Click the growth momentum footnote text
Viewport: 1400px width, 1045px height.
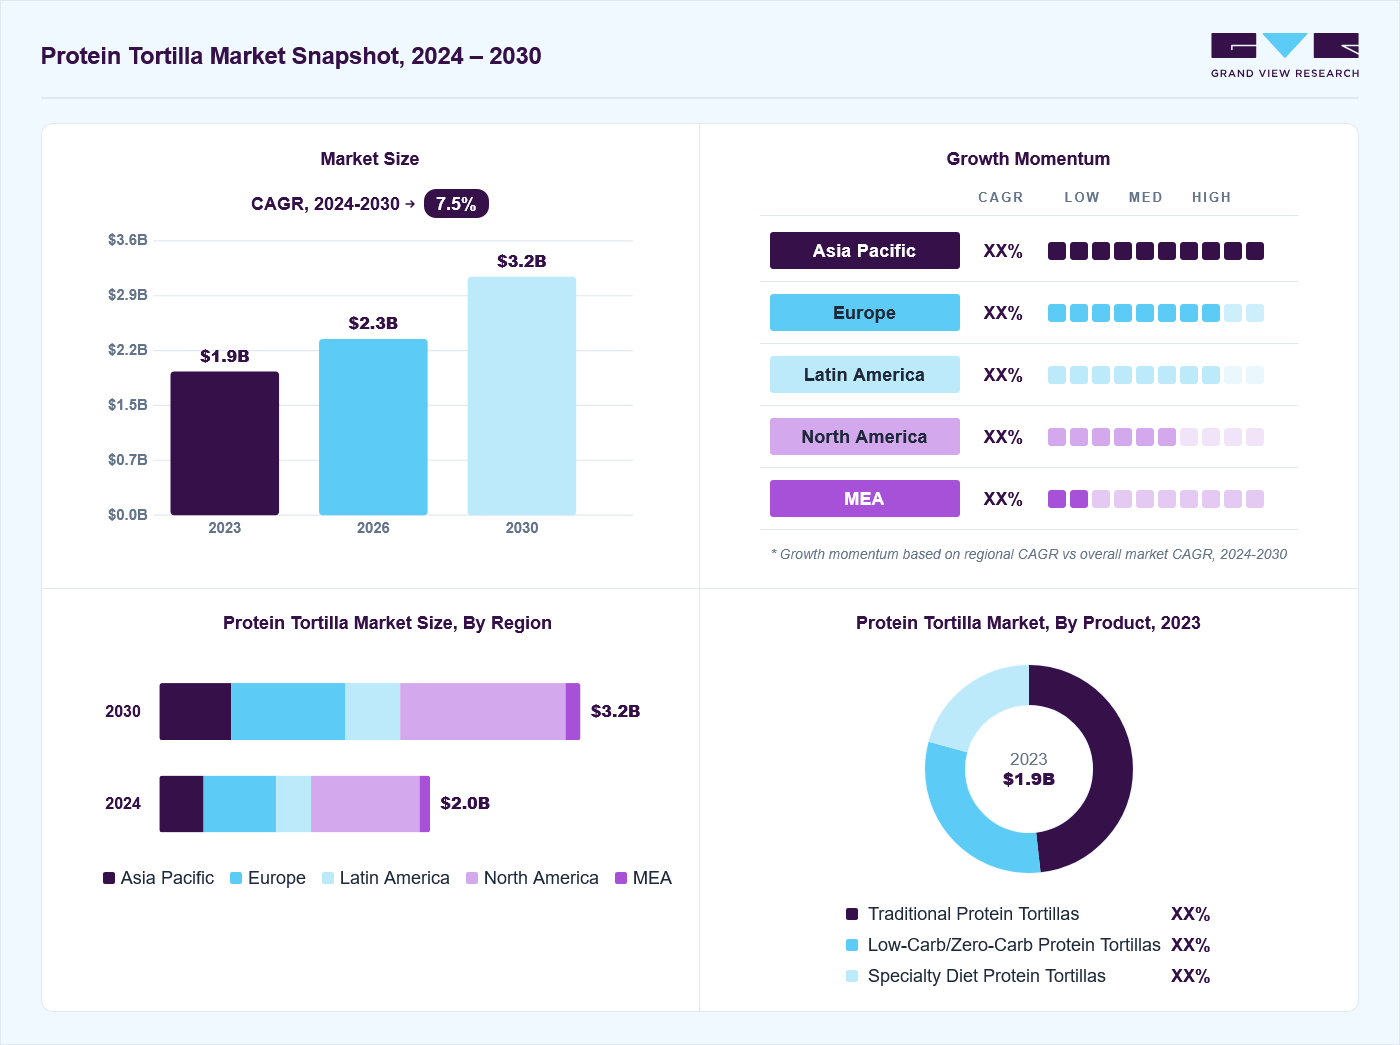click(1029, 554)
